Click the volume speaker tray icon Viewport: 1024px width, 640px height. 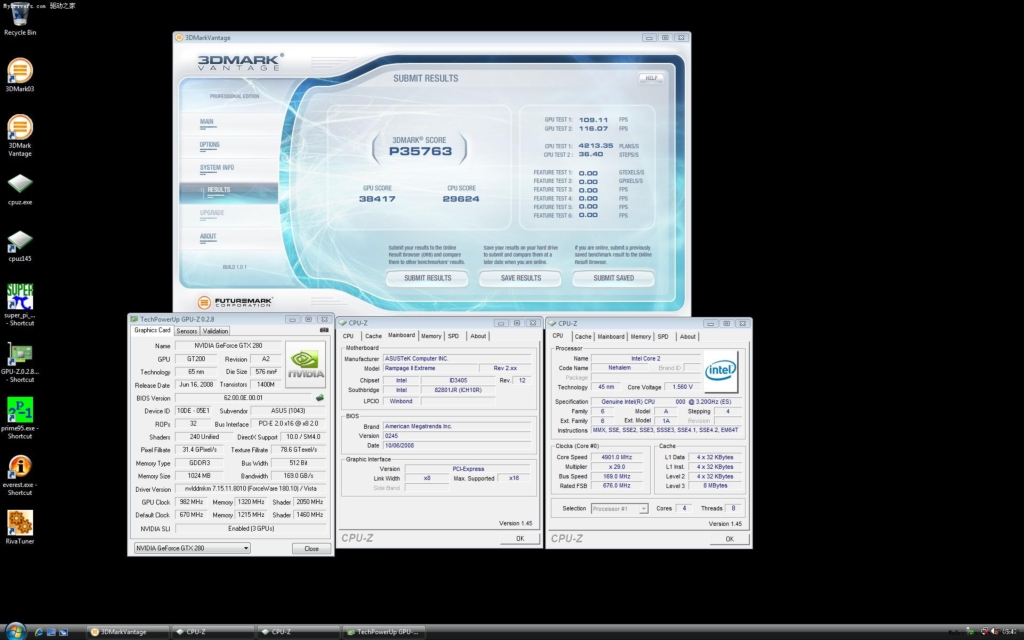[x=994, y=632]
